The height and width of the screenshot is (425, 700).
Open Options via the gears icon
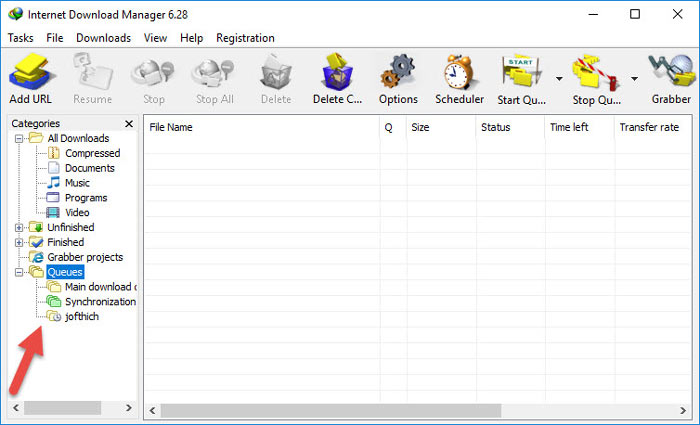click(x=398, y=71)
